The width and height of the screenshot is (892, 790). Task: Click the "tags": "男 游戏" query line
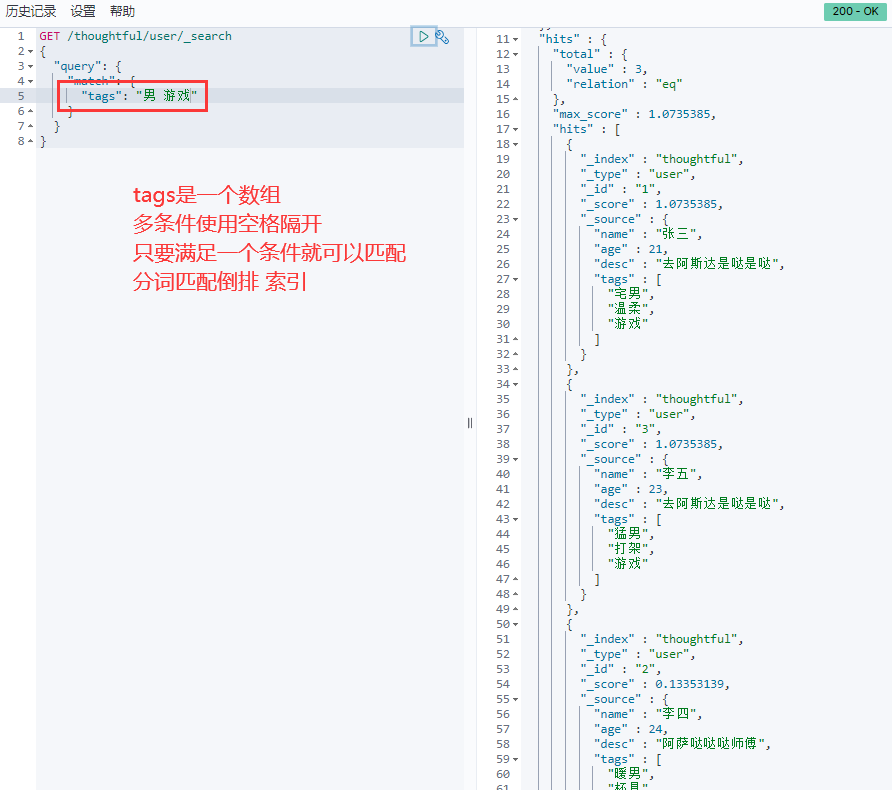[x=139, y=96]
